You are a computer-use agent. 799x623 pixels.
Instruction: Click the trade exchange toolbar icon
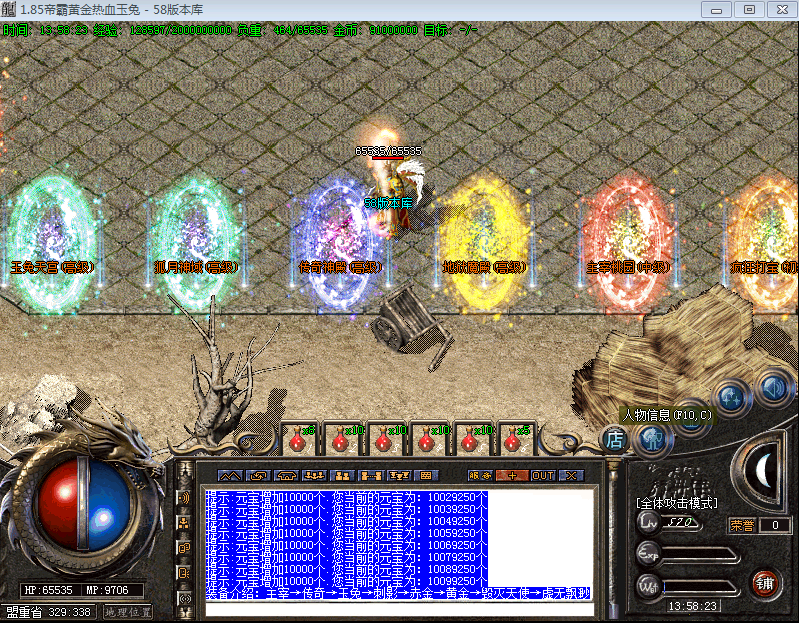tap(258, 476)
